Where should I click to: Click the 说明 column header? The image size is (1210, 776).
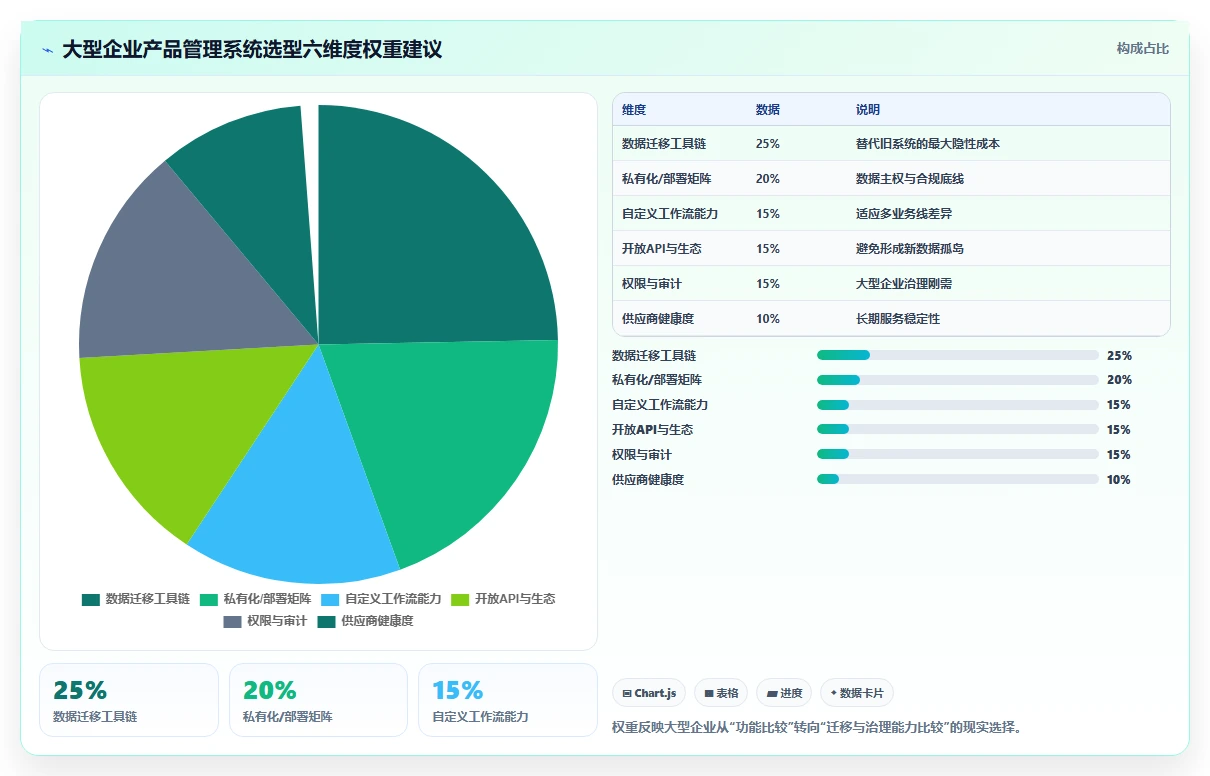[x=868, y=109]
